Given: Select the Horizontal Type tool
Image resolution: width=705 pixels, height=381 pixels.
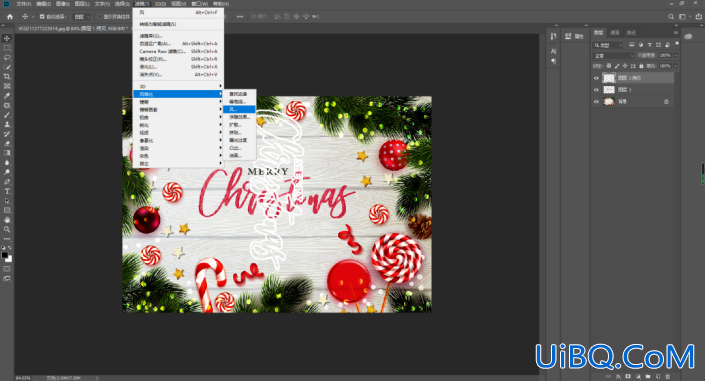Looking at the screenshot, I should click(7, 191).
